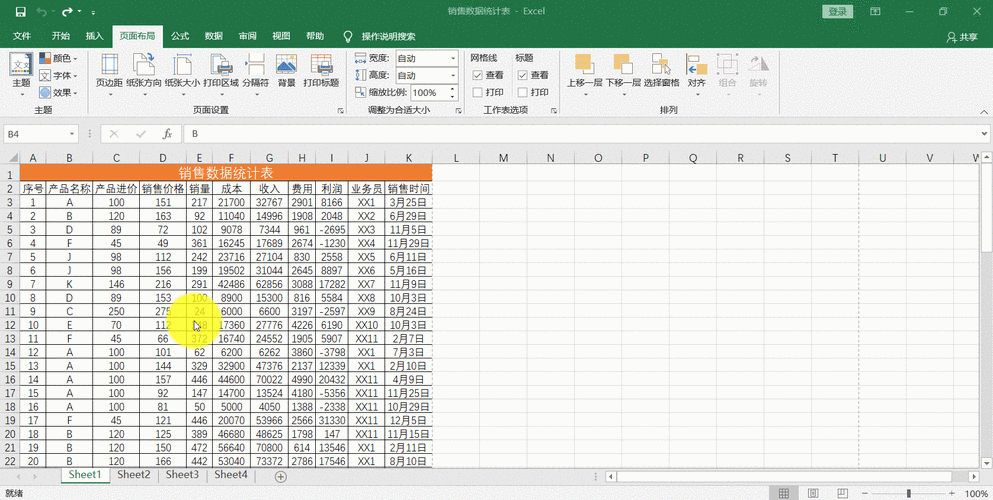This screenshot has width=993, height=500.
Task: Open Breaks (分隔符) options
Action: tap(256, 74)
